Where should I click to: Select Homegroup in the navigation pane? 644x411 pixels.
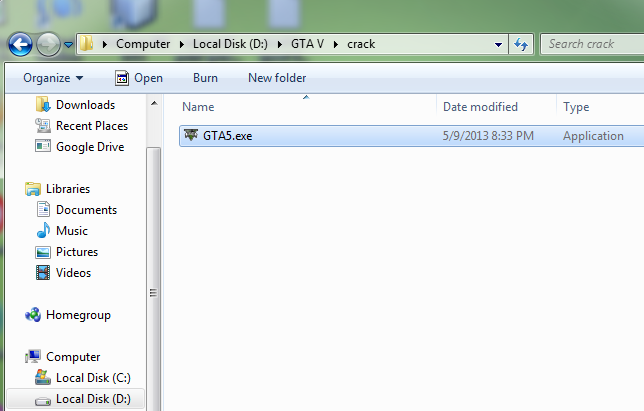(x=78, y=315)
